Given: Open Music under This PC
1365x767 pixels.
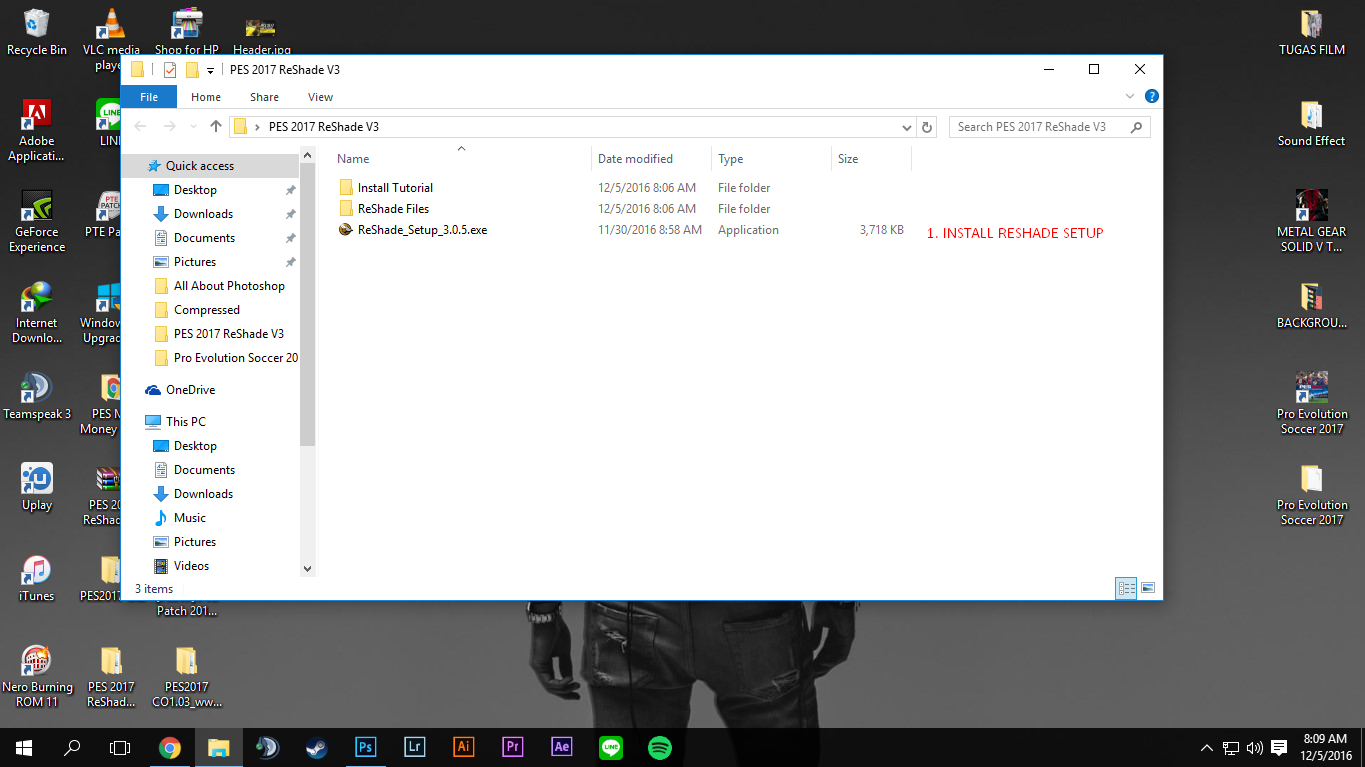Looking at the screenshot, I should [190, 518].
